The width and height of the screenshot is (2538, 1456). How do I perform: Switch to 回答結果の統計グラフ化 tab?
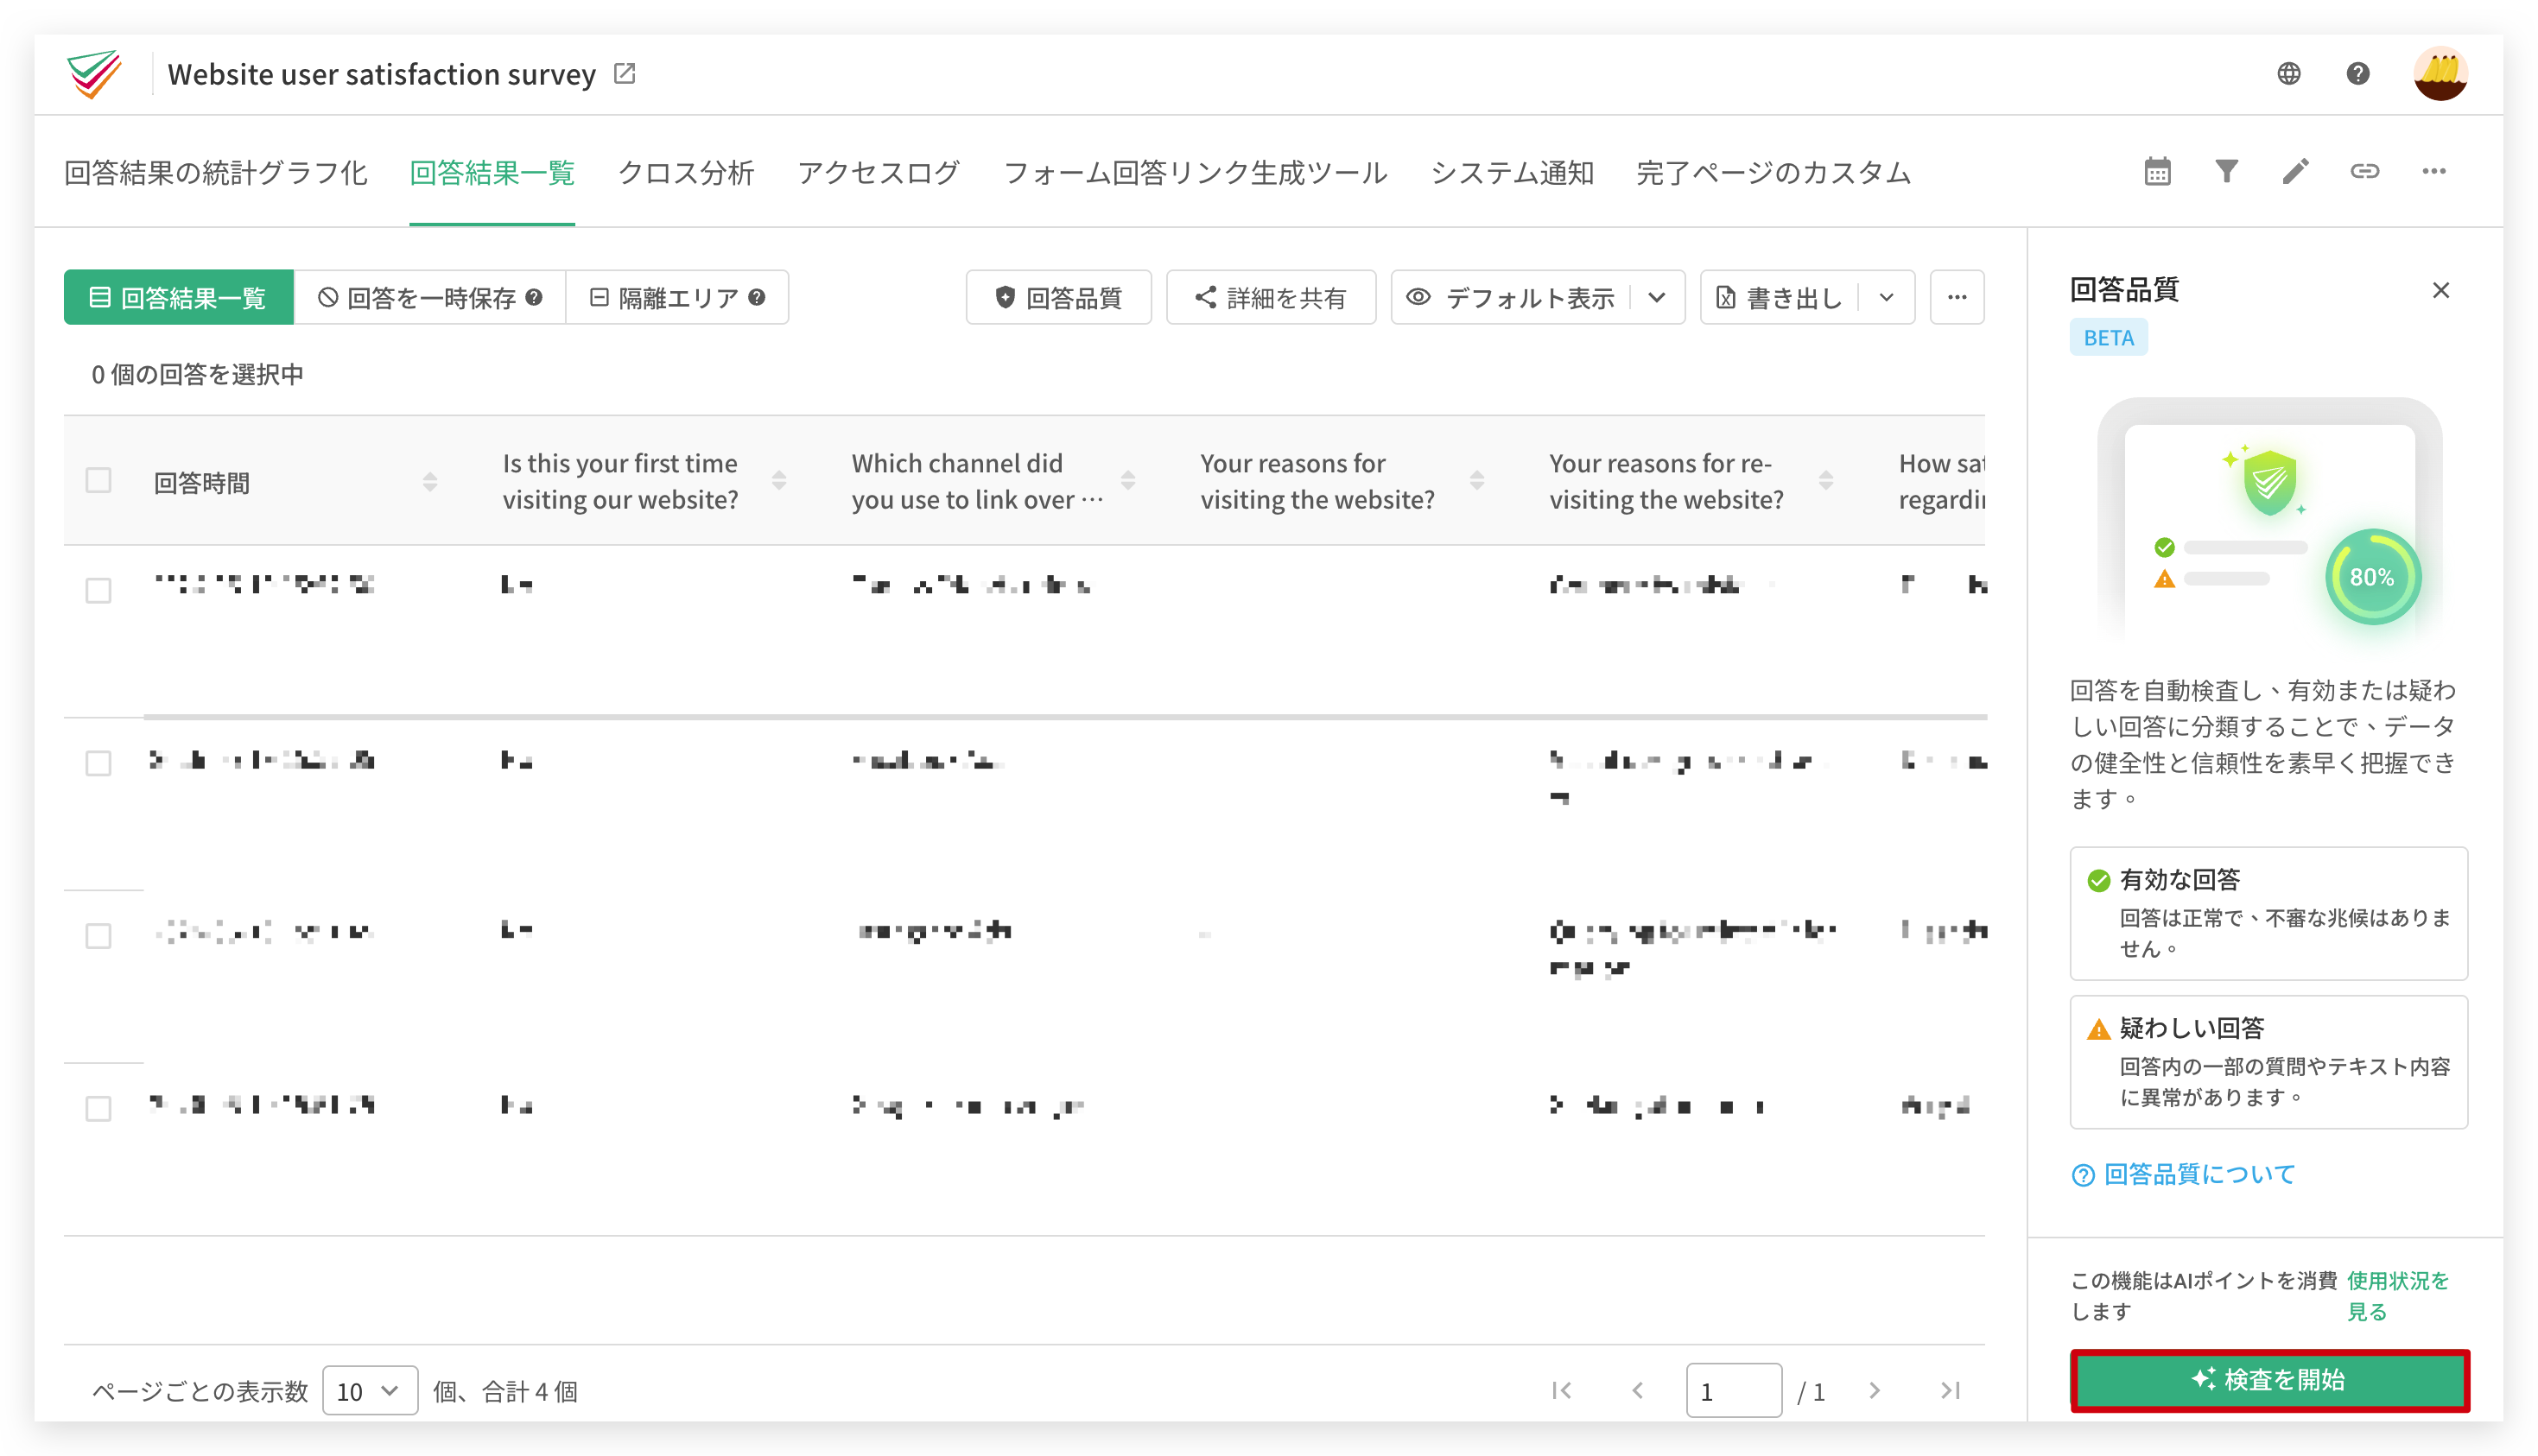[x=216, y=172]
